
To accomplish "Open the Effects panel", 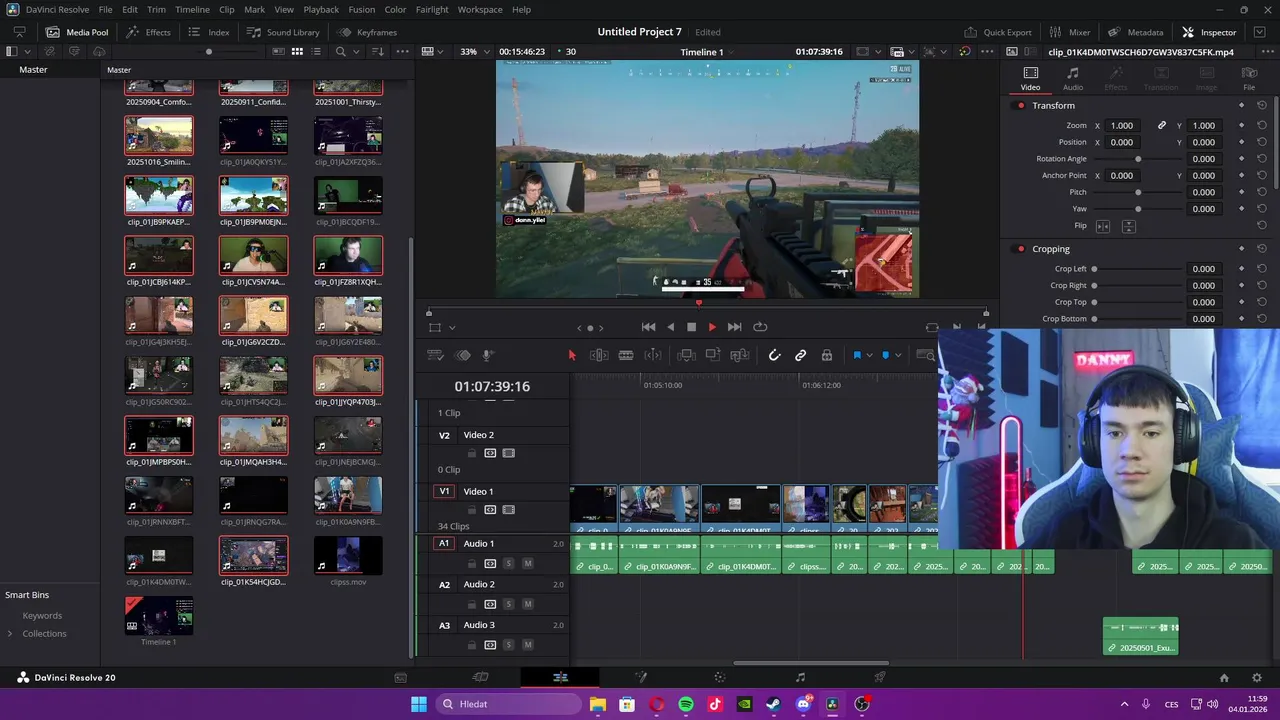I will coord(148,32).
